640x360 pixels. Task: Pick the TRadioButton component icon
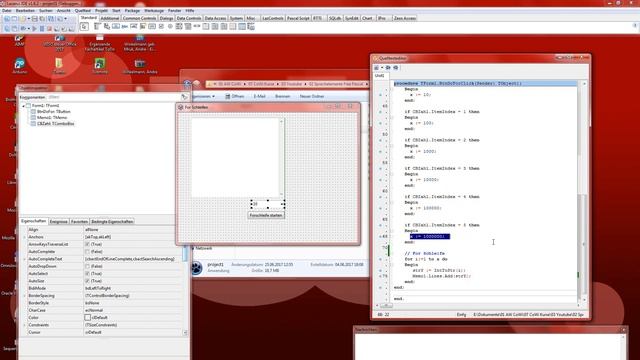pyautogui.click(x=170, y=27)
